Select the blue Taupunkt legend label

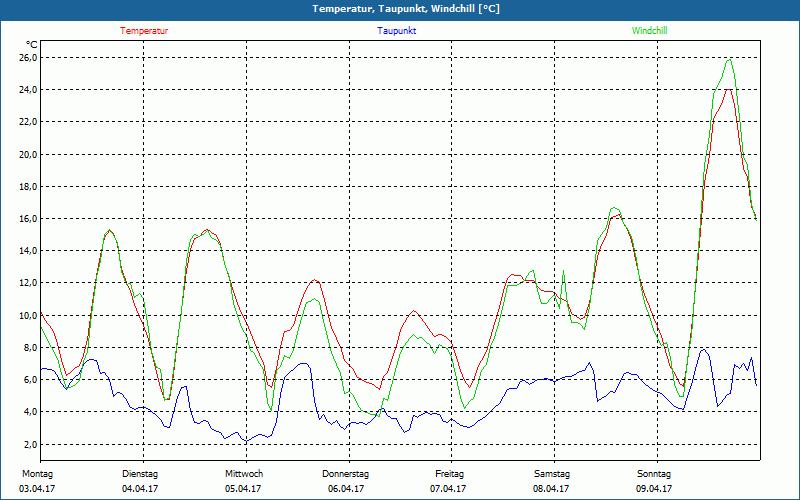(397, 31)
